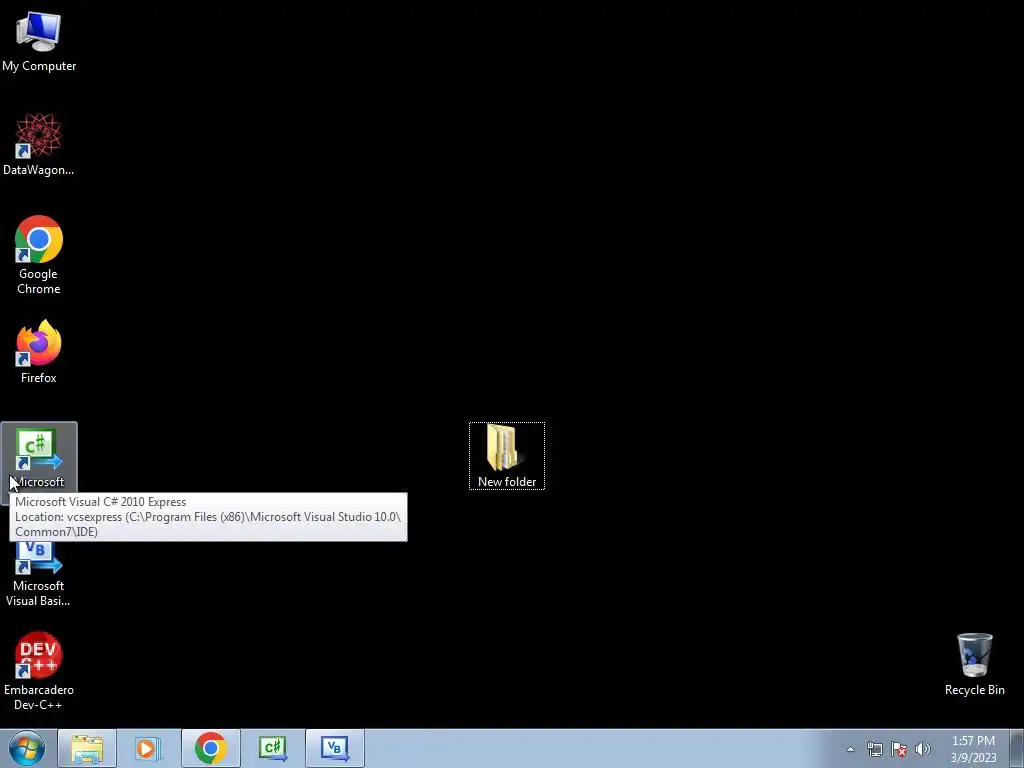Select the Firefox desktop shortcut
This screenshot has width=1024, height=768.
[39, 351]
